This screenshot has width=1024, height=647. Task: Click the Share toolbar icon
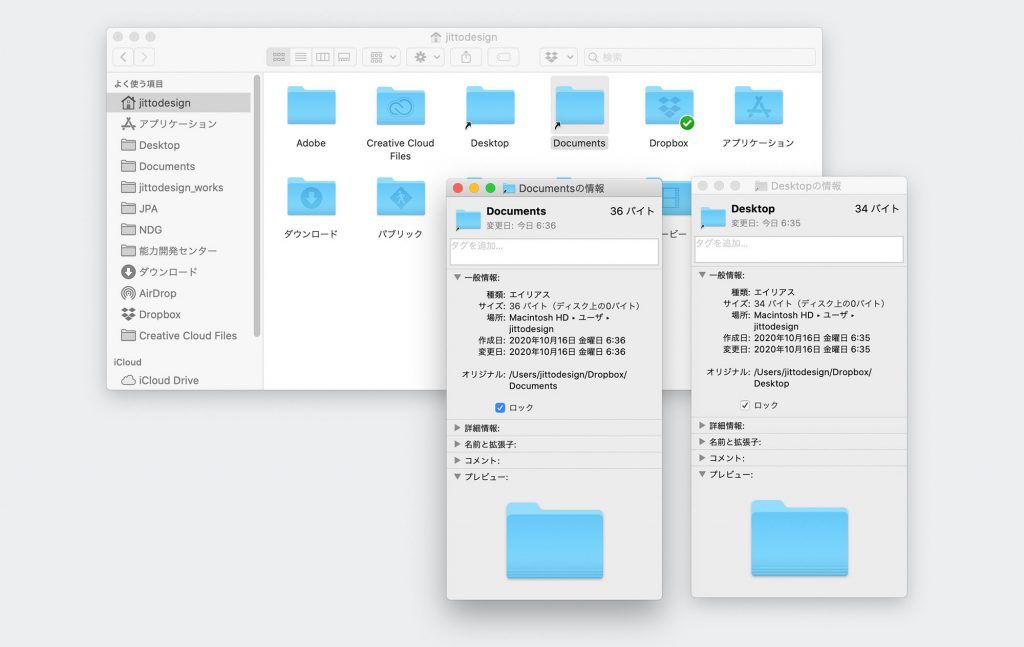click(466, 57)
